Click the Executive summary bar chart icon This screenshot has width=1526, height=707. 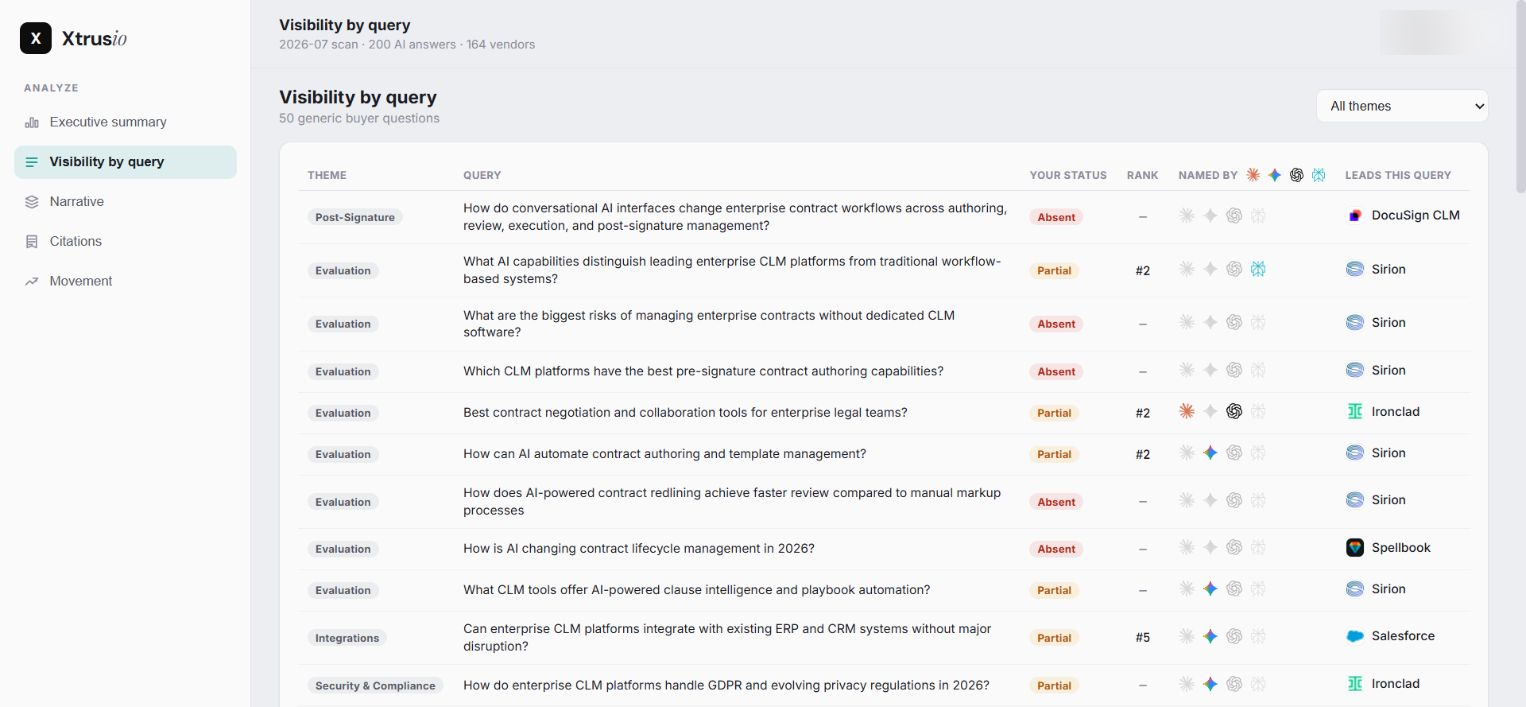tap(32, 122)
